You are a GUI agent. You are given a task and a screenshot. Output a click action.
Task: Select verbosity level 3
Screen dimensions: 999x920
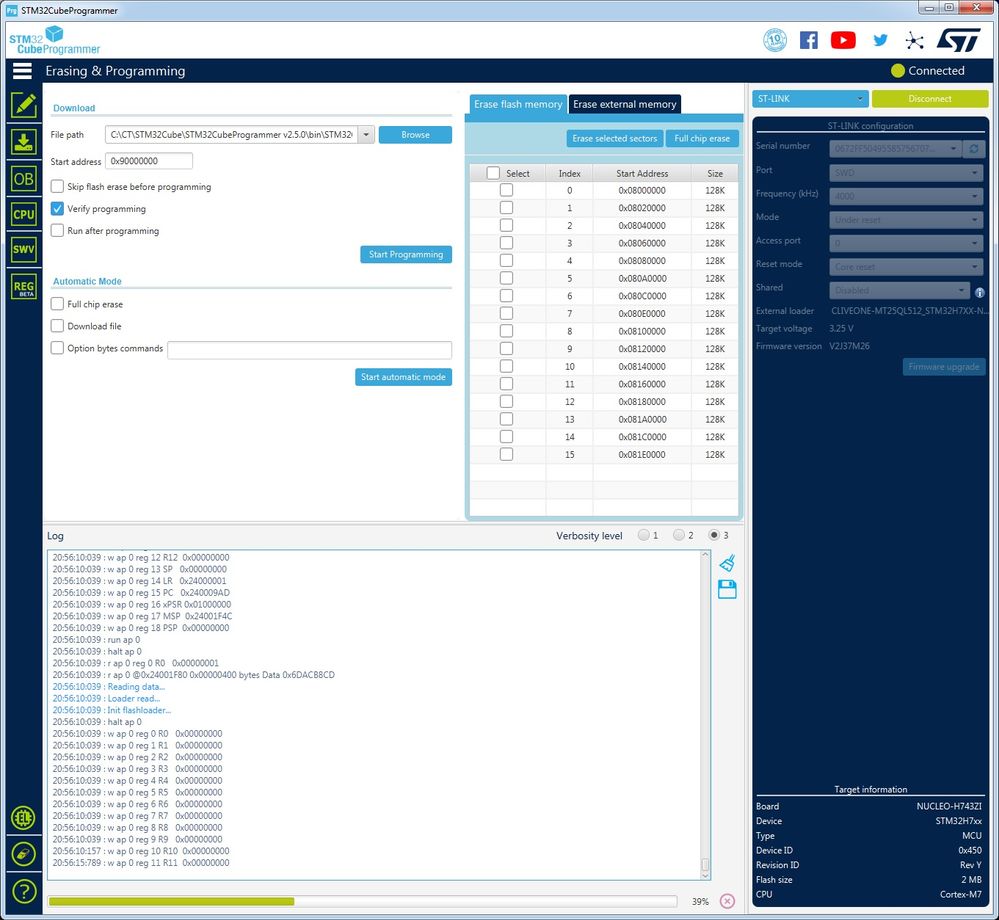714,535
